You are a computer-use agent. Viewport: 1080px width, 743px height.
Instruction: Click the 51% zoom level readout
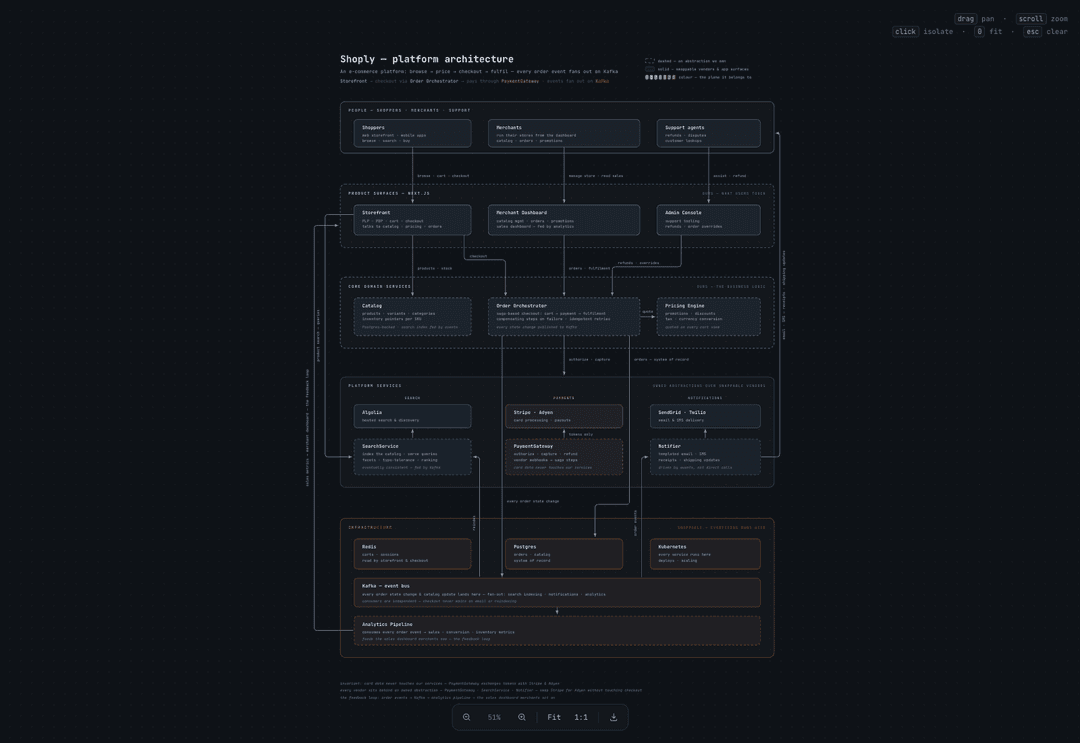[494, 717]
